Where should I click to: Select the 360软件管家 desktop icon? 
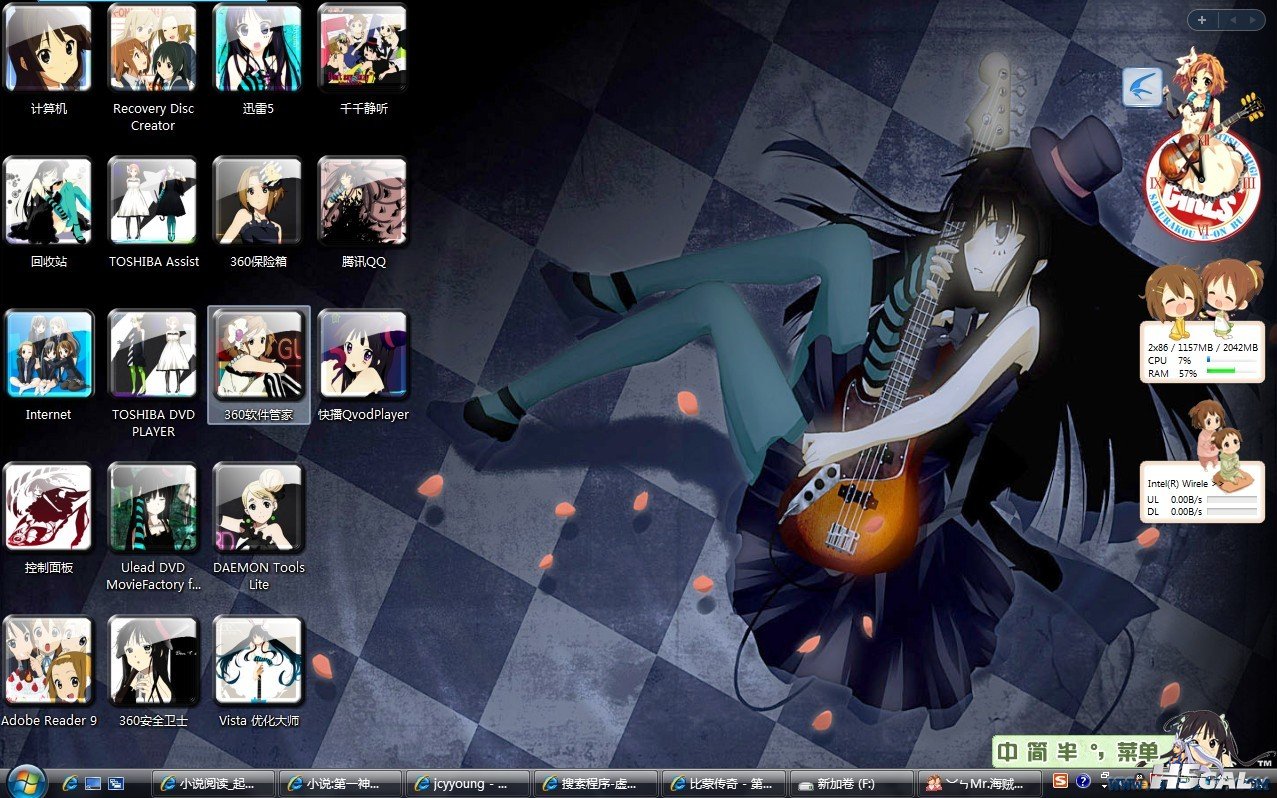tap(258, 355)
